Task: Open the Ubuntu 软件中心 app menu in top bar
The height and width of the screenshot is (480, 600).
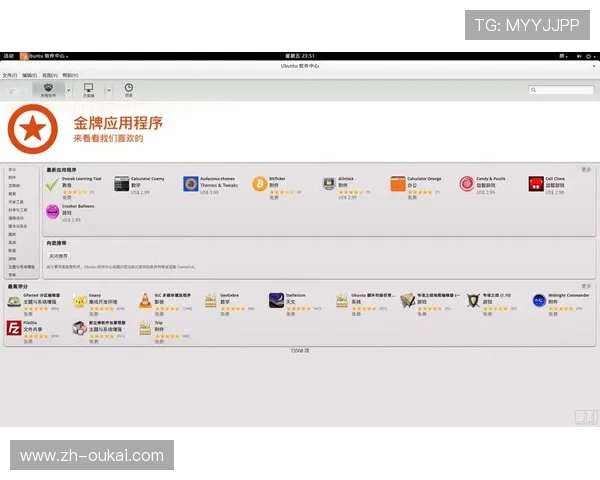Action: pos(44,56)
